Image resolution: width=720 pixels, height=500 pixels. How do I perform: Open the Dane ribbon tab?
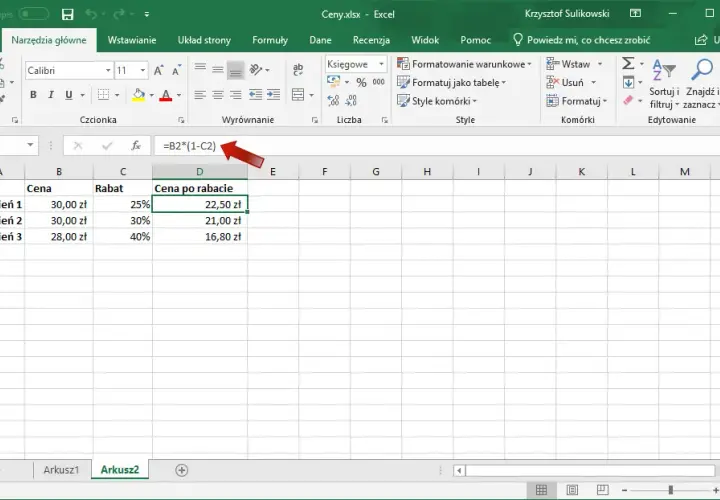320,40
